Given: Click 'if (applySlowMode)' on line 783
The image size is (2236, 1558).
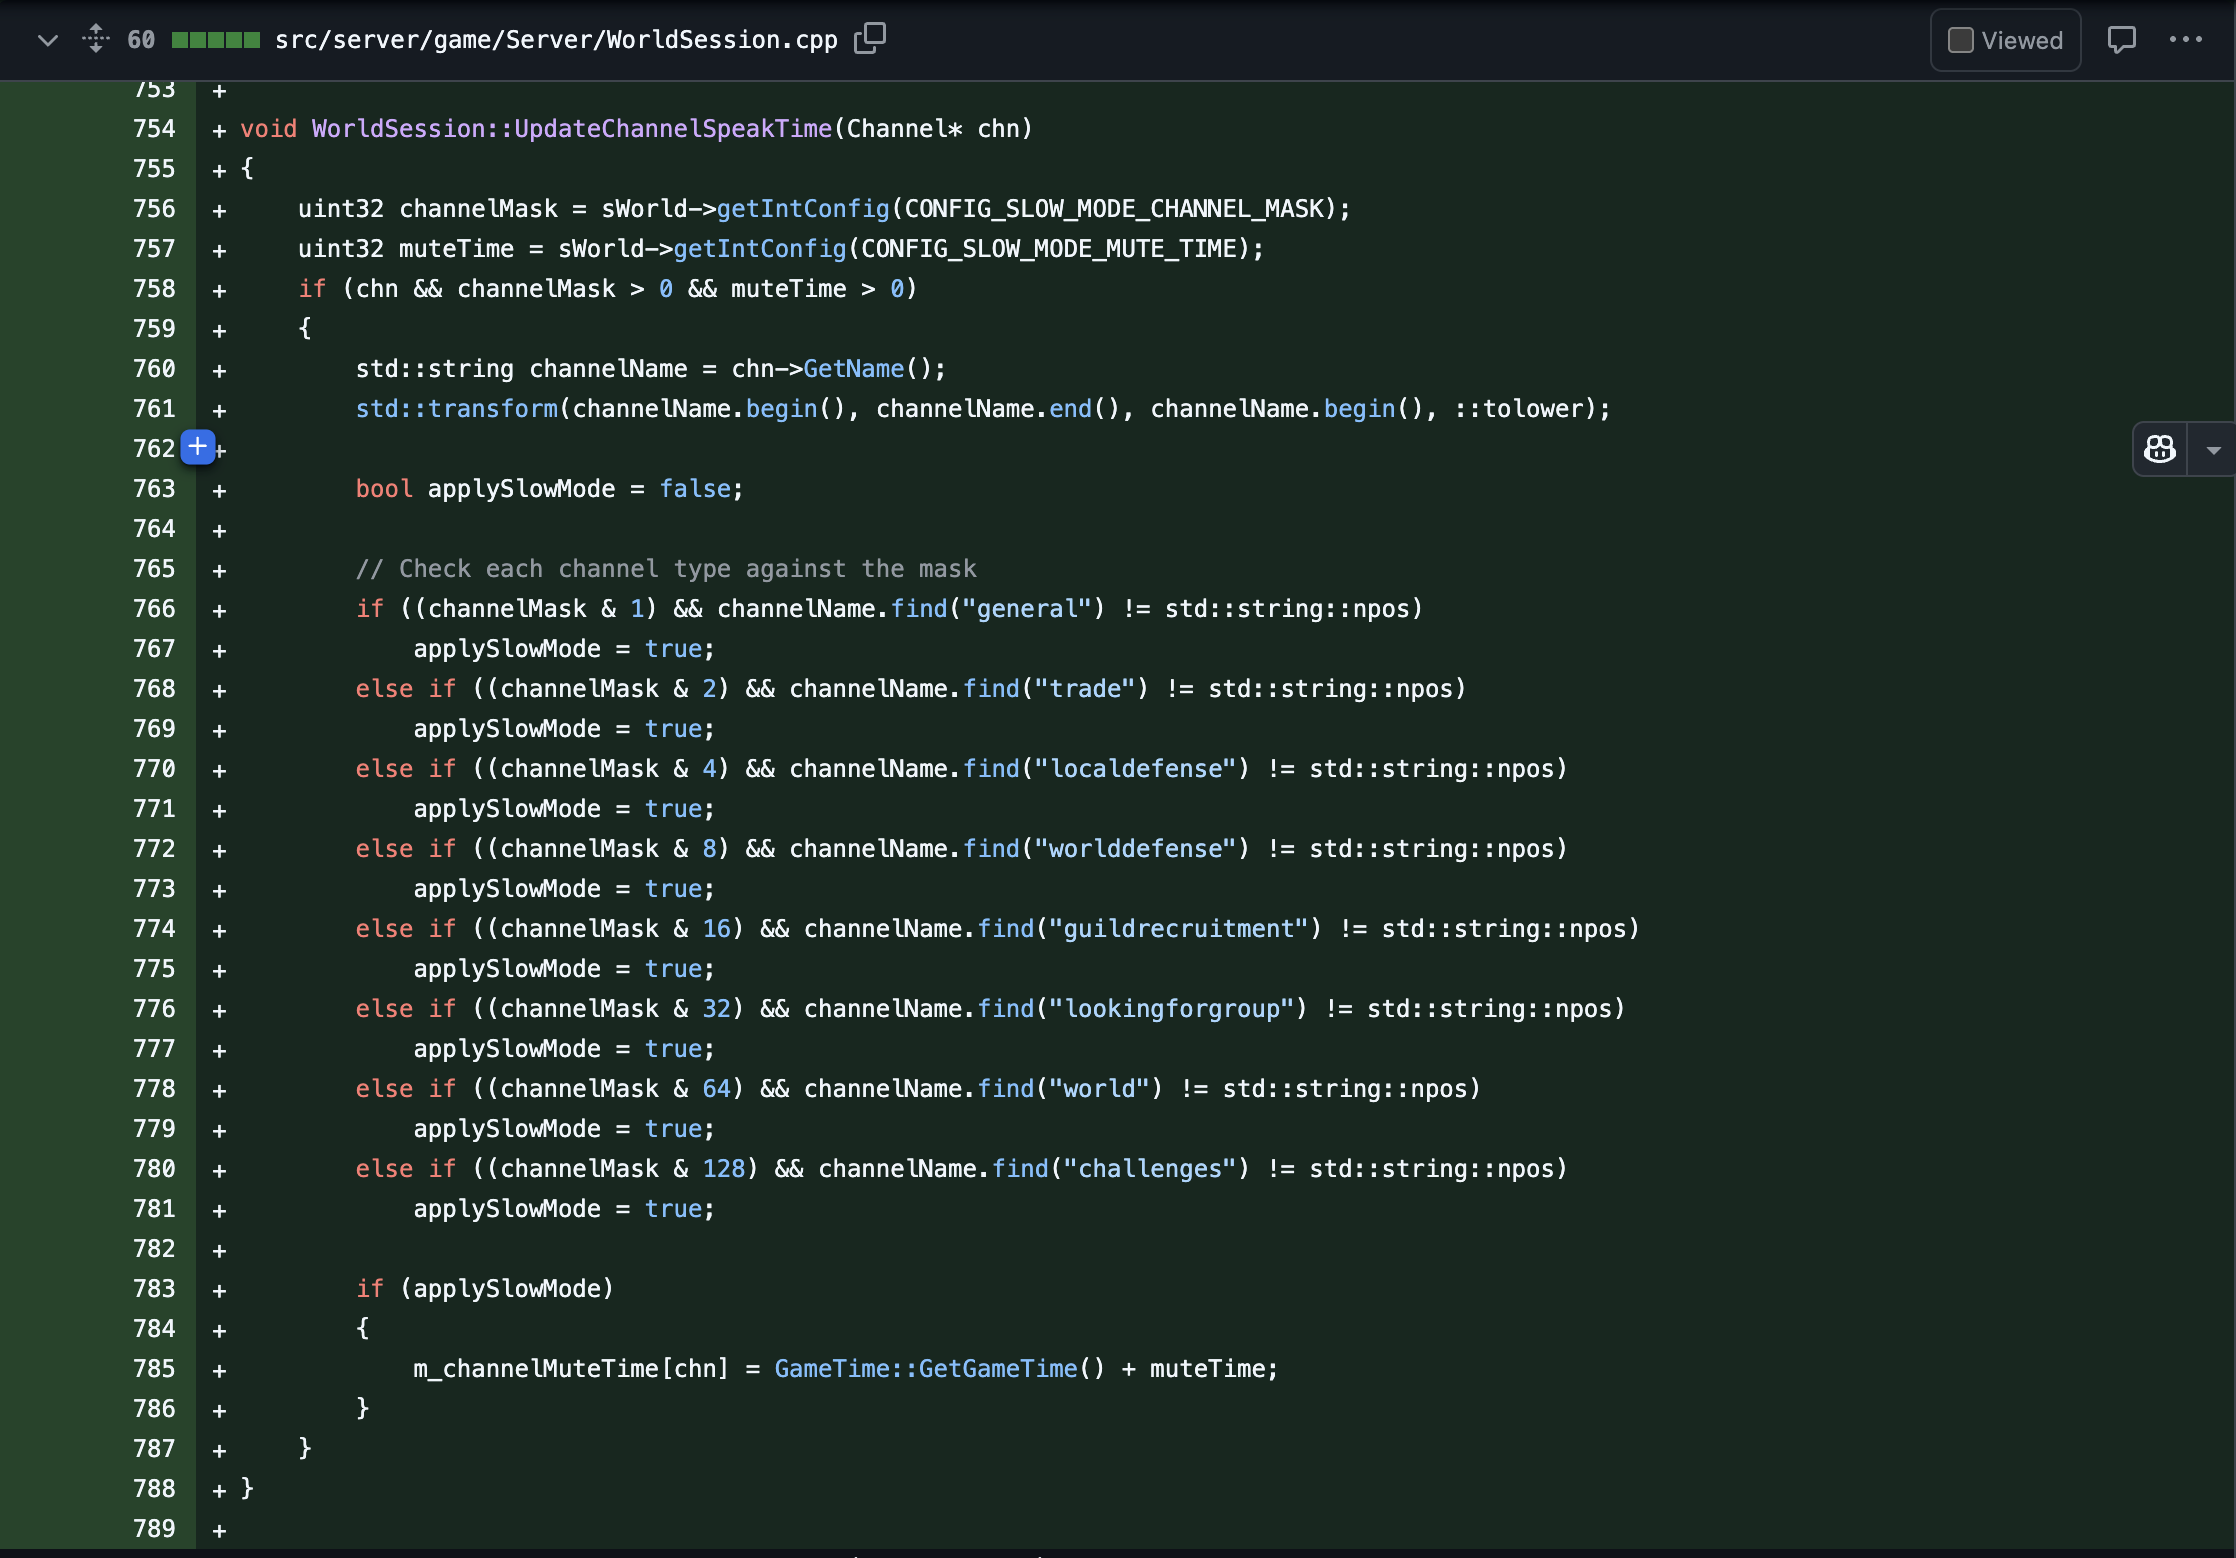Looking at the screenshot, I should (x=485, y=1289).
